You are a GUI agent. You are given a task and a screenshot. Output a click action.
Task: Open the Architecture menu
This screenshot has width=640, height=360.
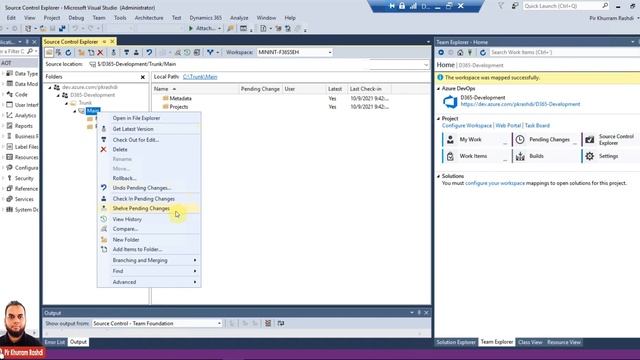click(x=149, y=18)
